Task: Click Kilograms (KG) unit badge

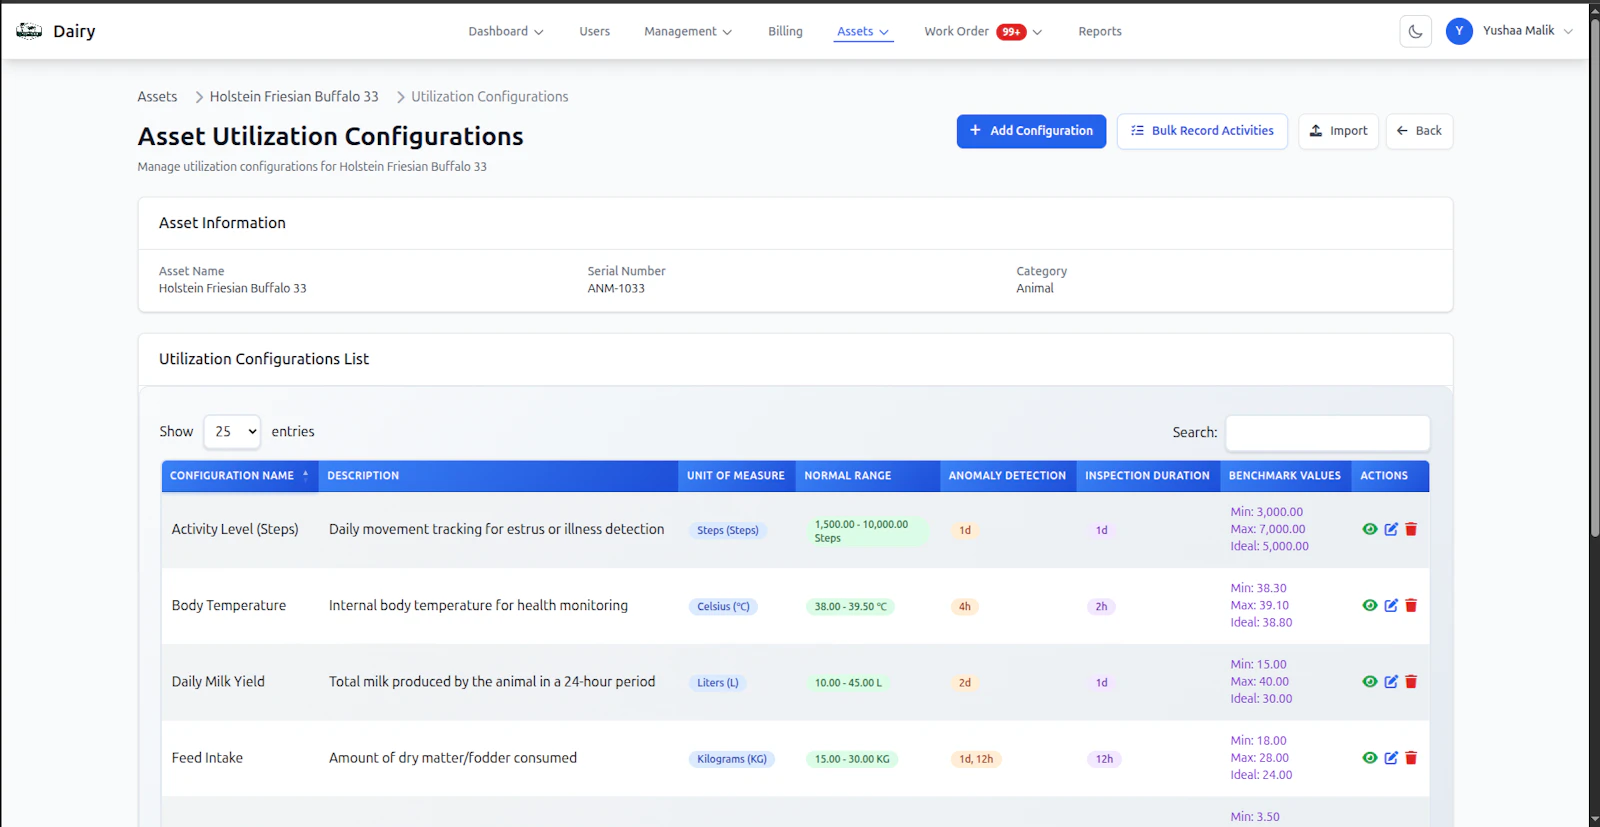Action: (x=732, y=758)
